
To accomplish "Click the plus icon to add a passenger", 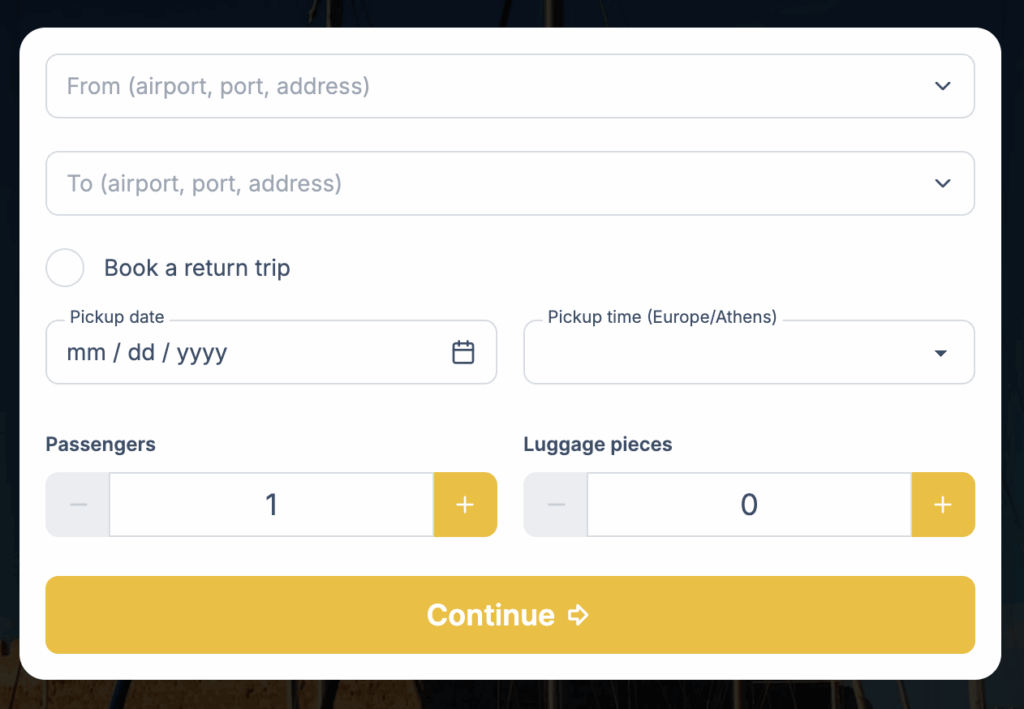I will (x=465, y=505).
